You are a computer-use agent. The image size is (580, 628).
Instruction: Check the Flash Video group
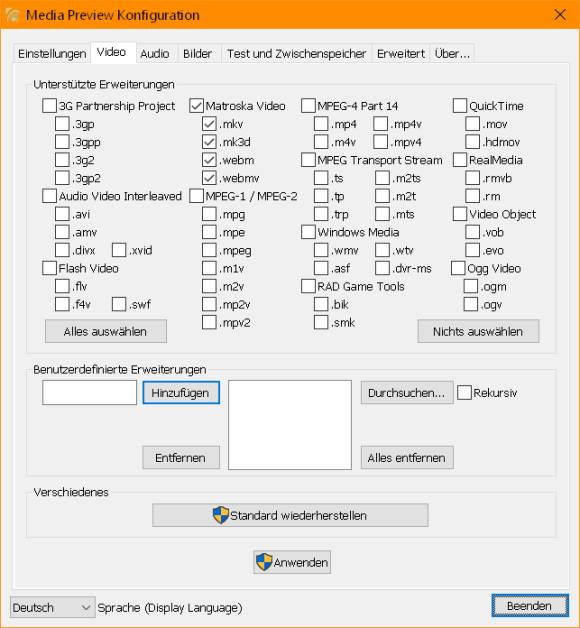[x=49, y=268]
